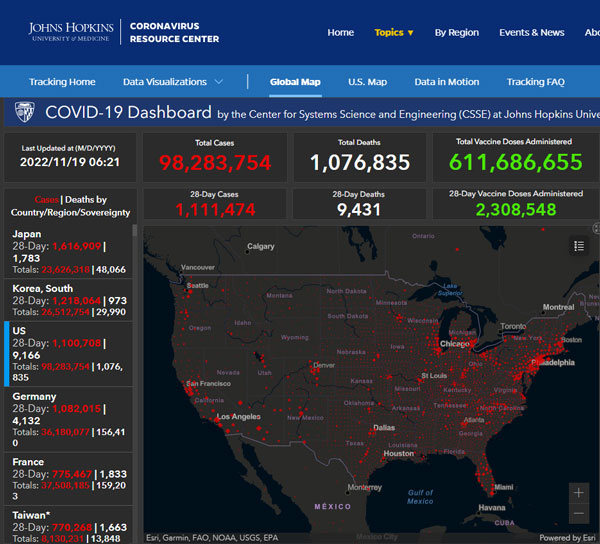Click the Total Deaths value 1,076,835
The height and width of the screenshot is (544, 600).
click(360, 162)
